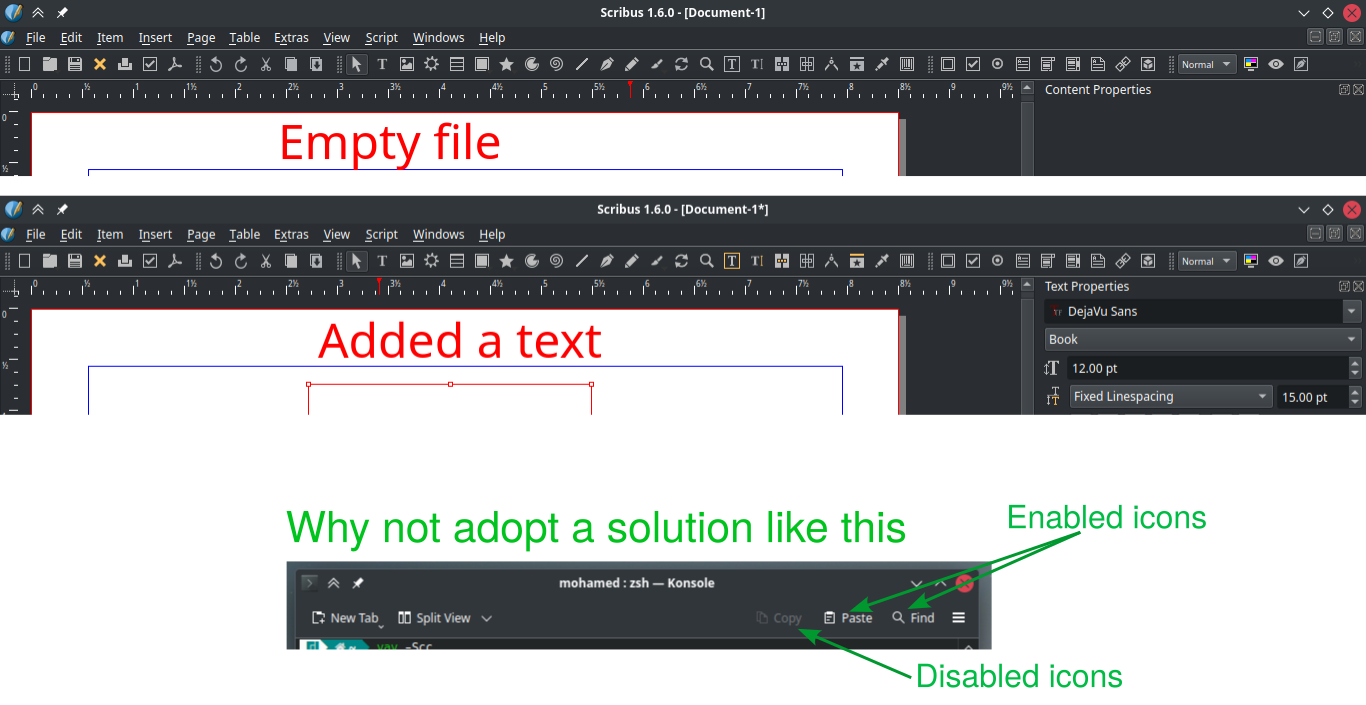Viewport: 1366px width, 705px height.
Task: Pick the Spiral tool in the lower toolbar
Action: tap(557, 261)
